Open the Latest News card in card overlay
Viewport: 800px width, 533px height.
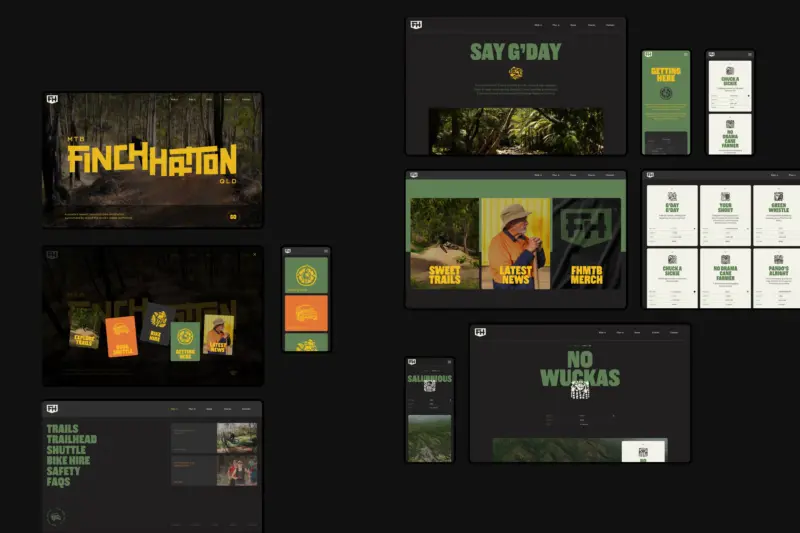tap(219, 335)
